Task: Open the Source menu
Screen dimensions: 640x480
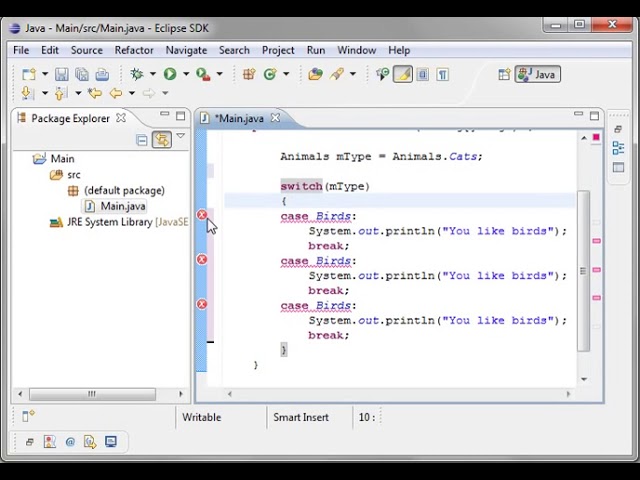Action: pos(87,50)
